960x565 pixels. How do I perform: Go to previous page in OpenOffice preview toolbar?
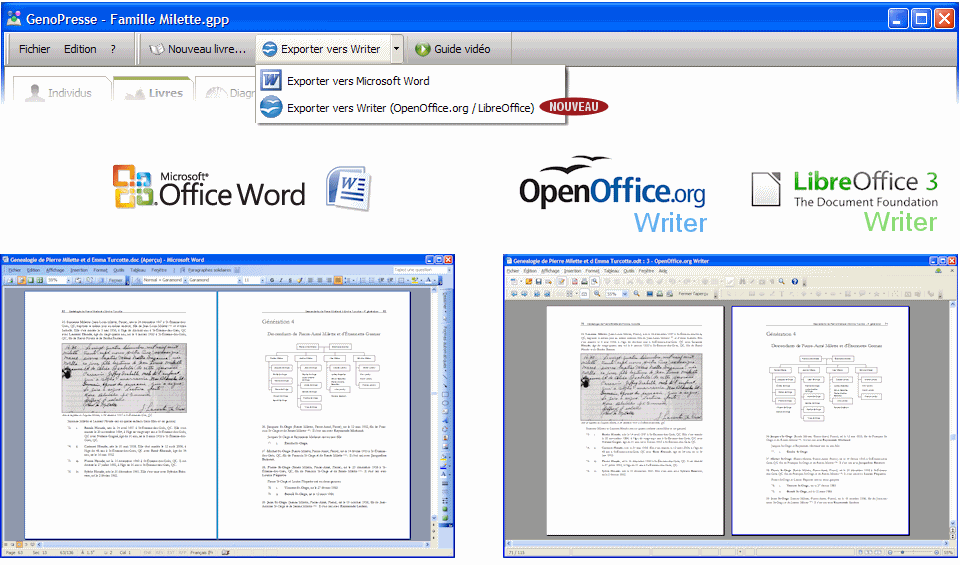pos(514,293)
